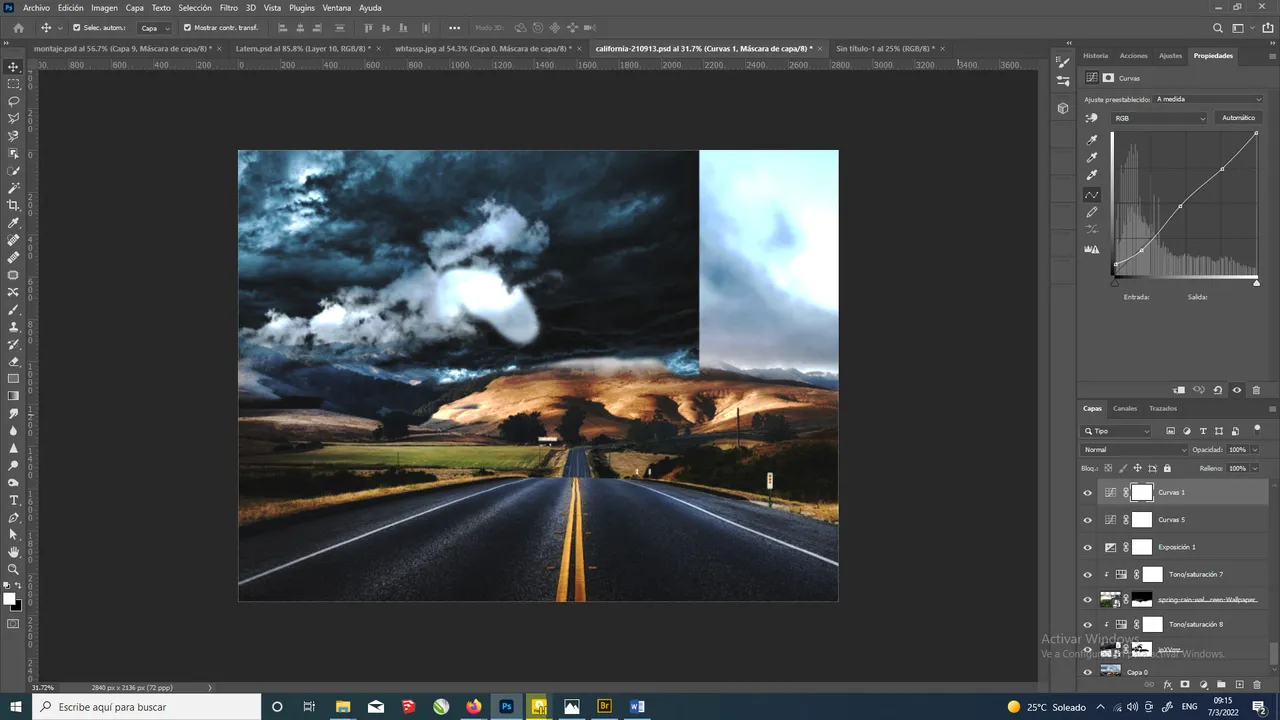1280x720 pixels.
Task: Click the foreground color swatch
Action: pyautogui.click(x=9, y=599)
